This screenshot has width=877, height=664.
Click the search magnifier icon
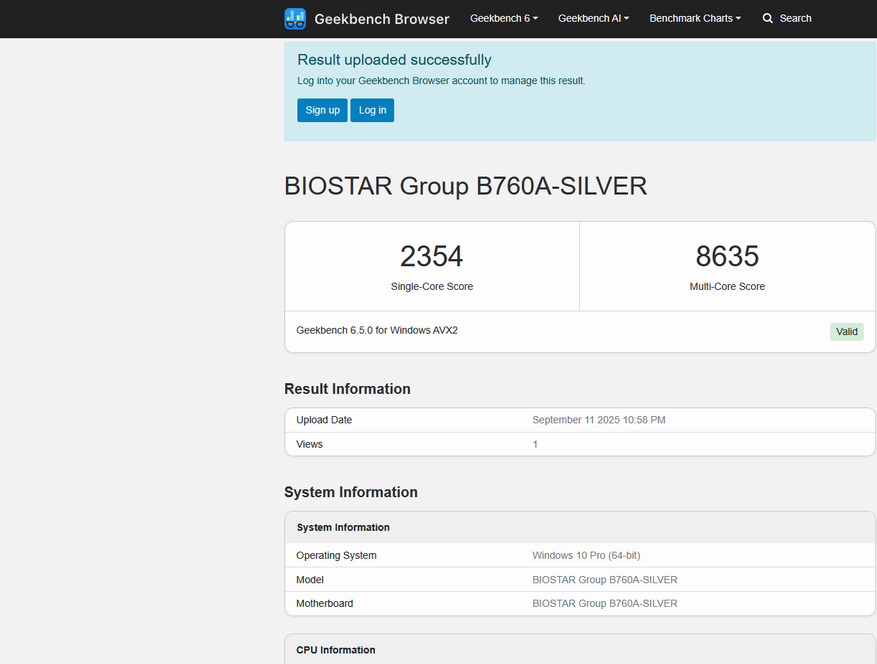pos(768,19)
